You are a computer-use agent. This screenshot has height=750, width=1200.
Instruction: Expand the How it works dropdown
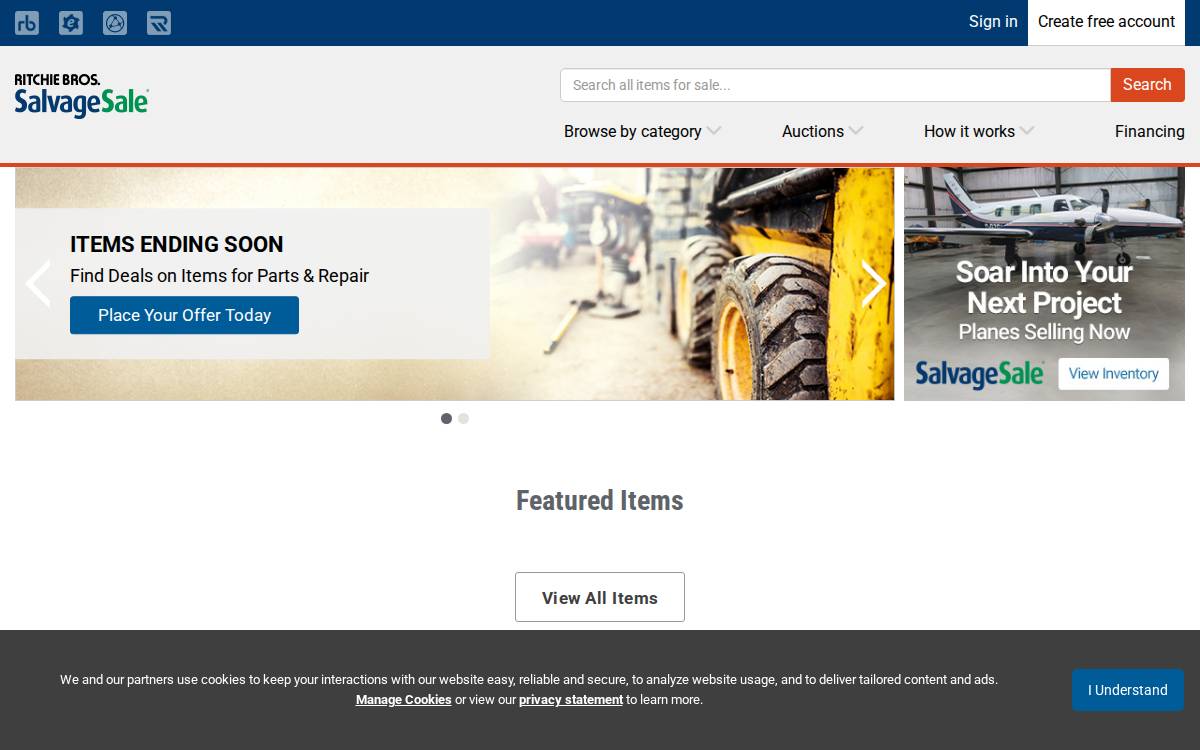click(979, 131)
